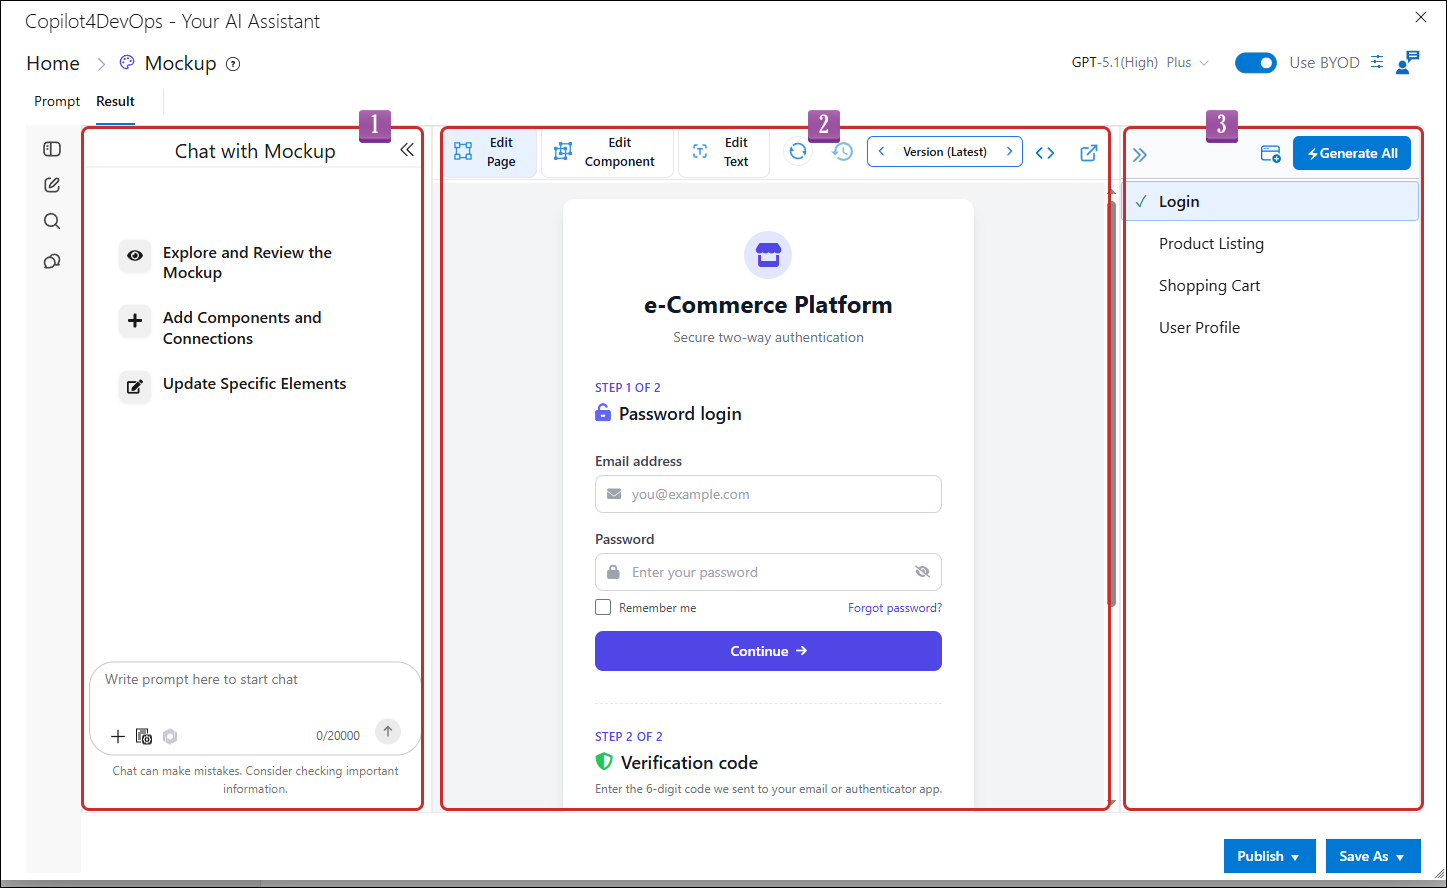Click the new chat edit icon in the sidebar
The image size is (1447, 888).
click(x=52, y=185)
